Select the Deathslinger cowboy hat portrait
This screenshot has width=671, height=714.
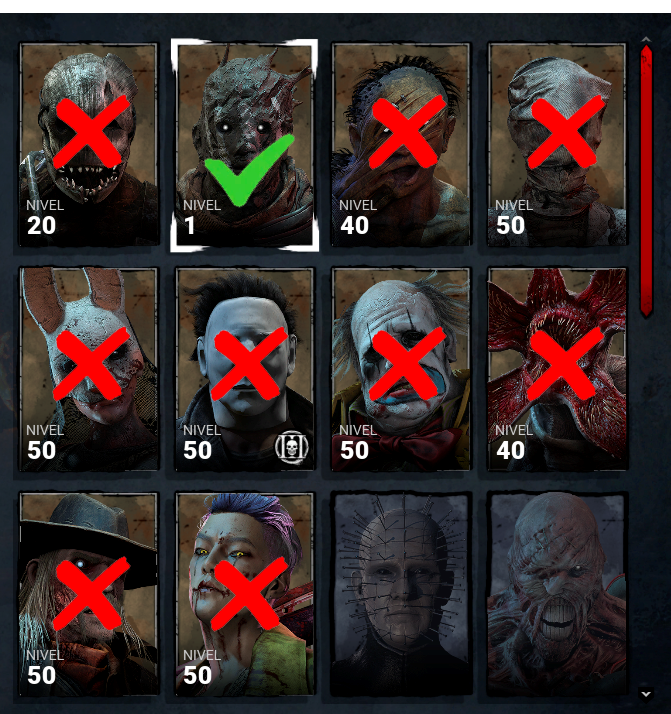point(89,593)
